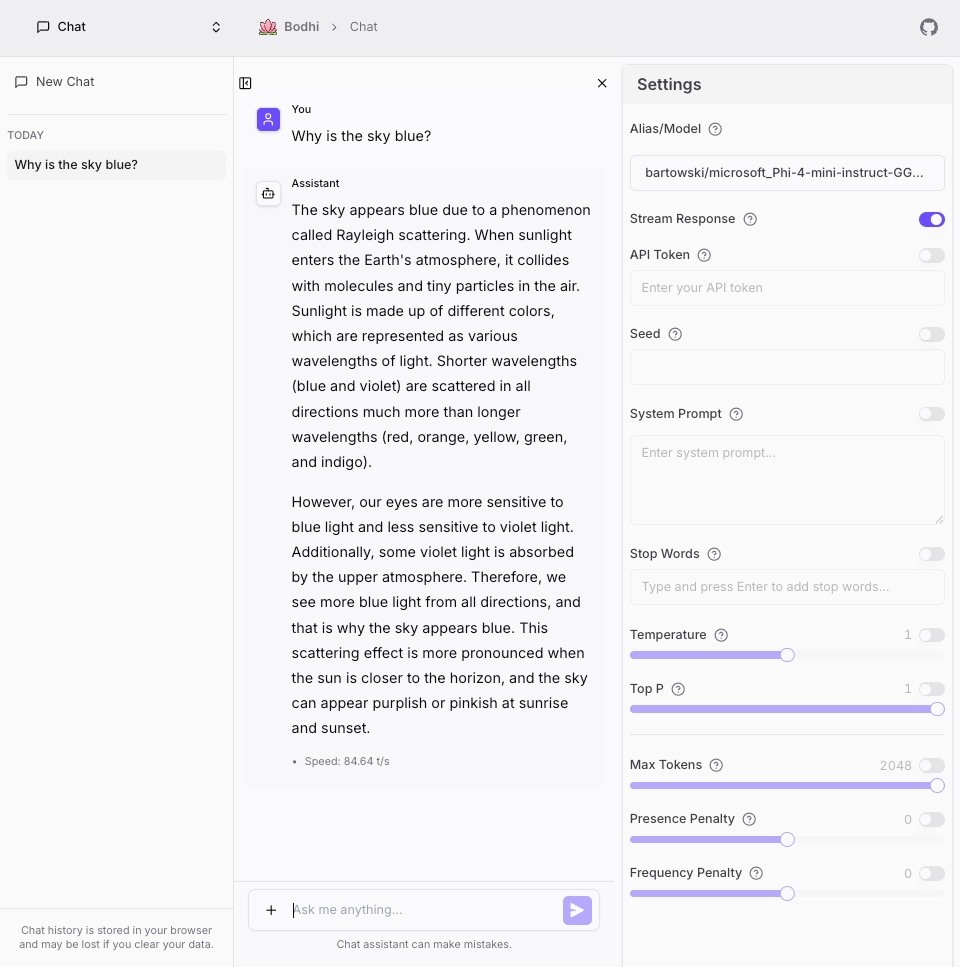Click the assistant bot avatar icon

(268, 193)
